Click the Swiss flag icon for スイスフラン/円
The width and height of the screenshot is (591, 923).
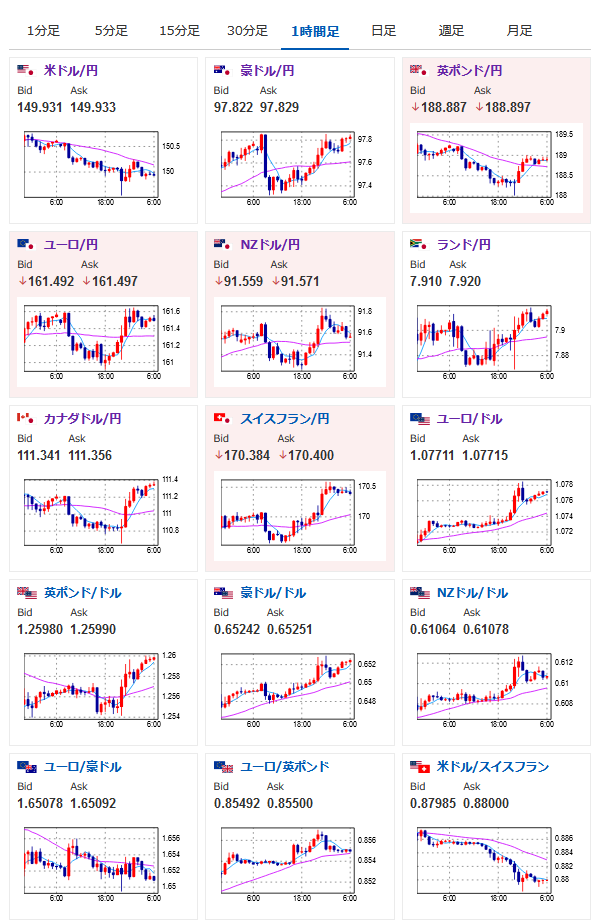[x=222, y=419]
